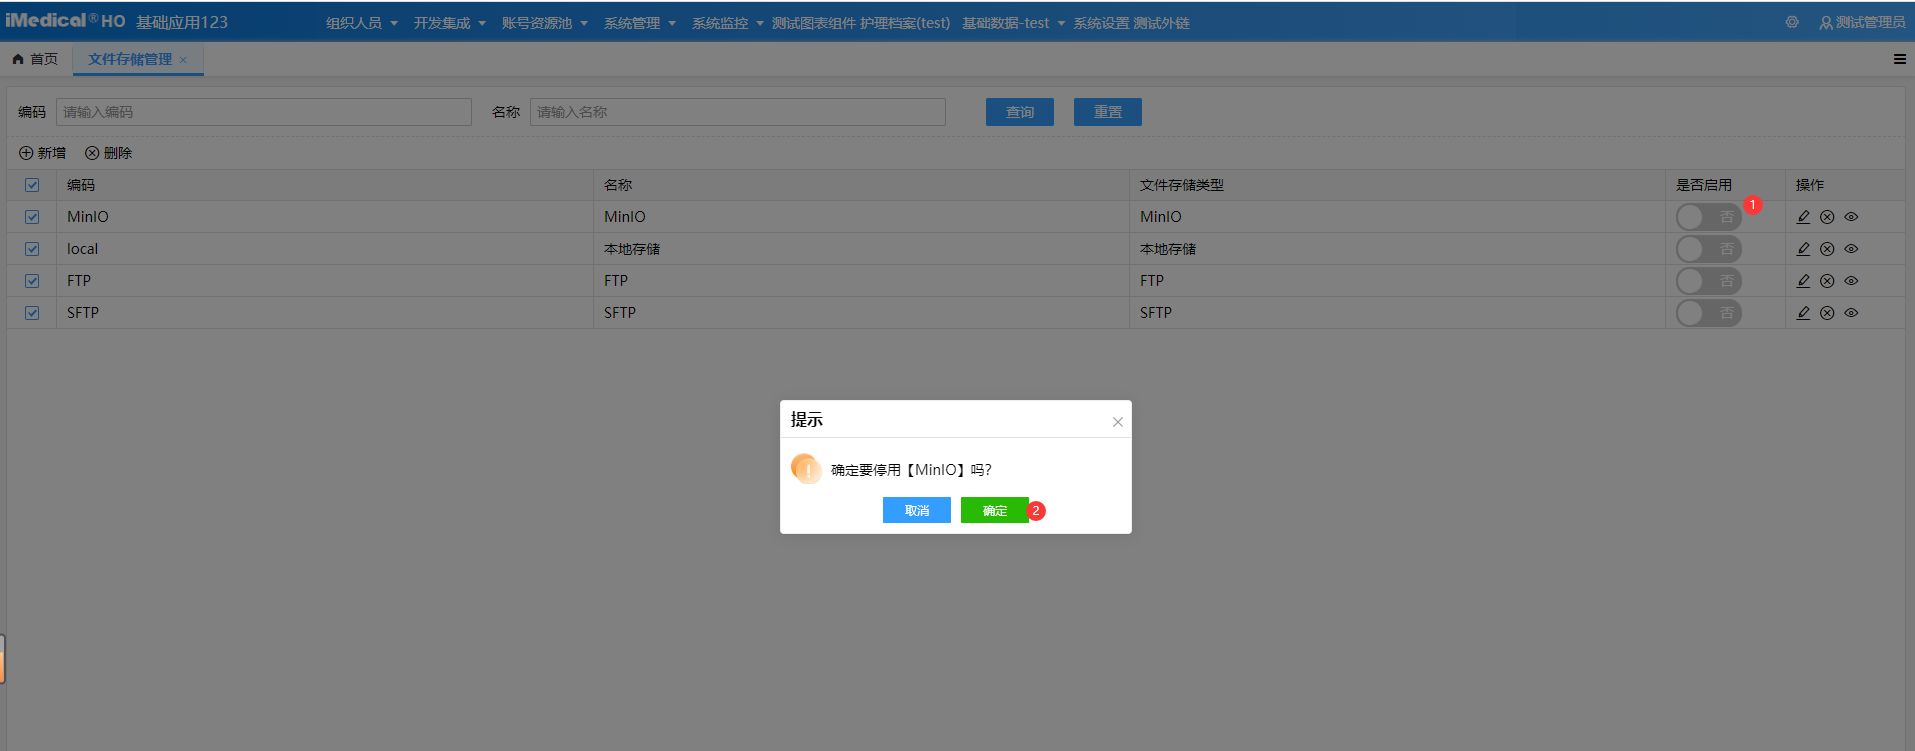Viewport: 1915px width, 751px height.
Task: Click the 查询 search button
Action: tap(1019, 112)
